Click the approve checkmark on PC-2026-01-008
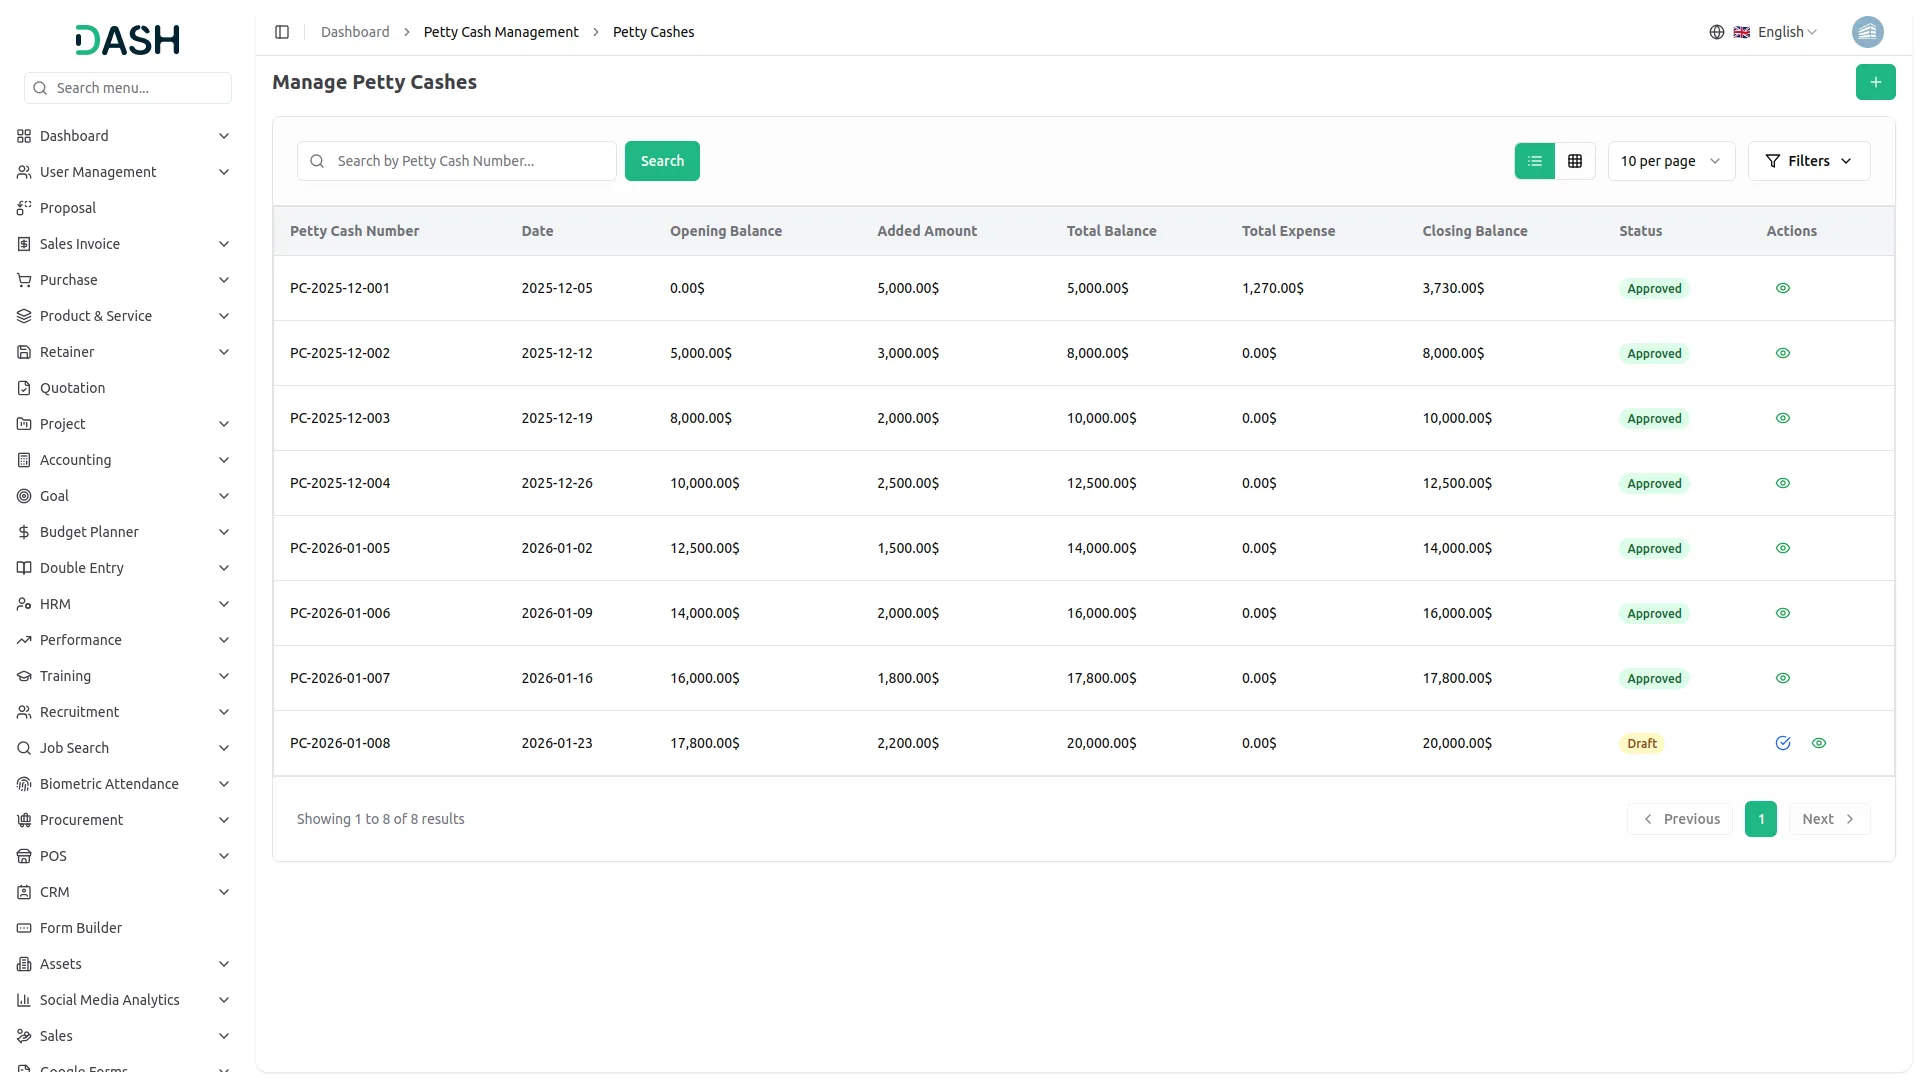Viewport: 1920px width, 1080px height. pos(1783,743)
